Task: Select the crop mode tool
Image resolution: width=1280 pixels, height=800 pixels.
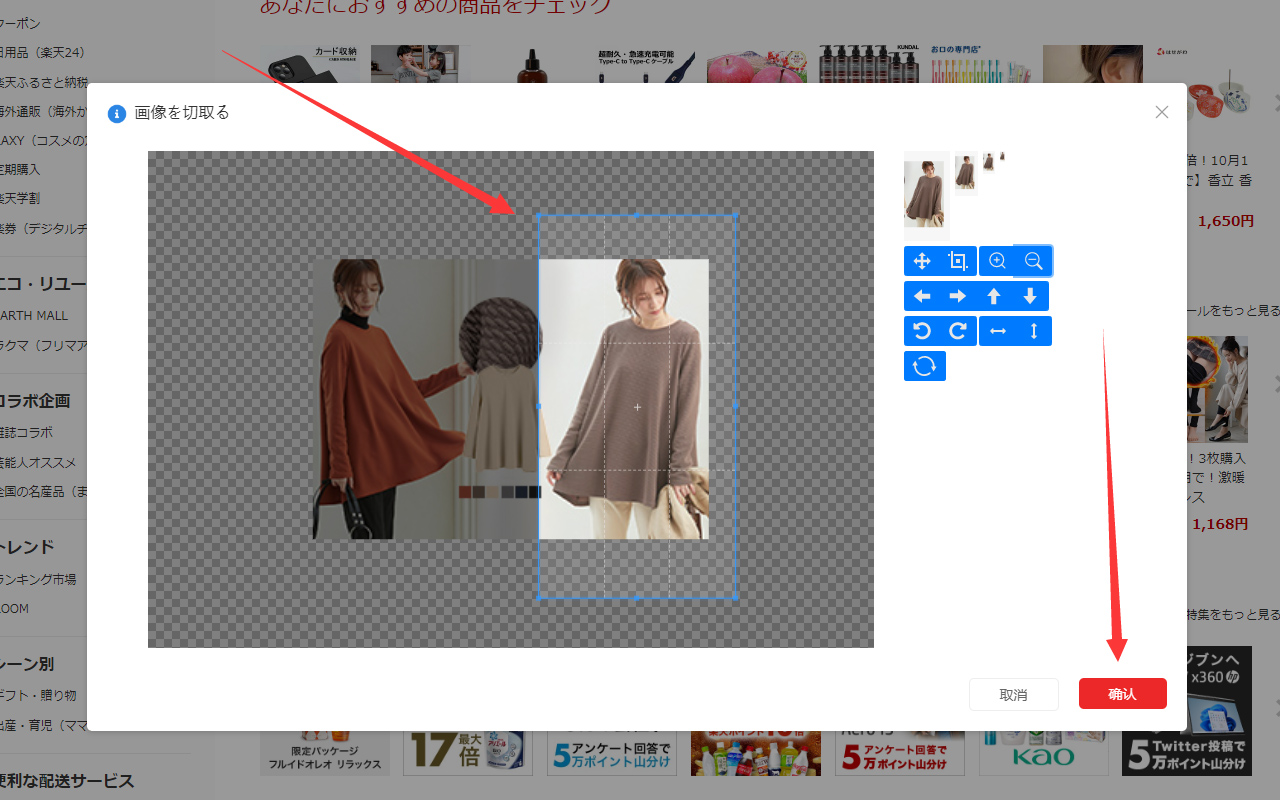Action: point(958,261)
